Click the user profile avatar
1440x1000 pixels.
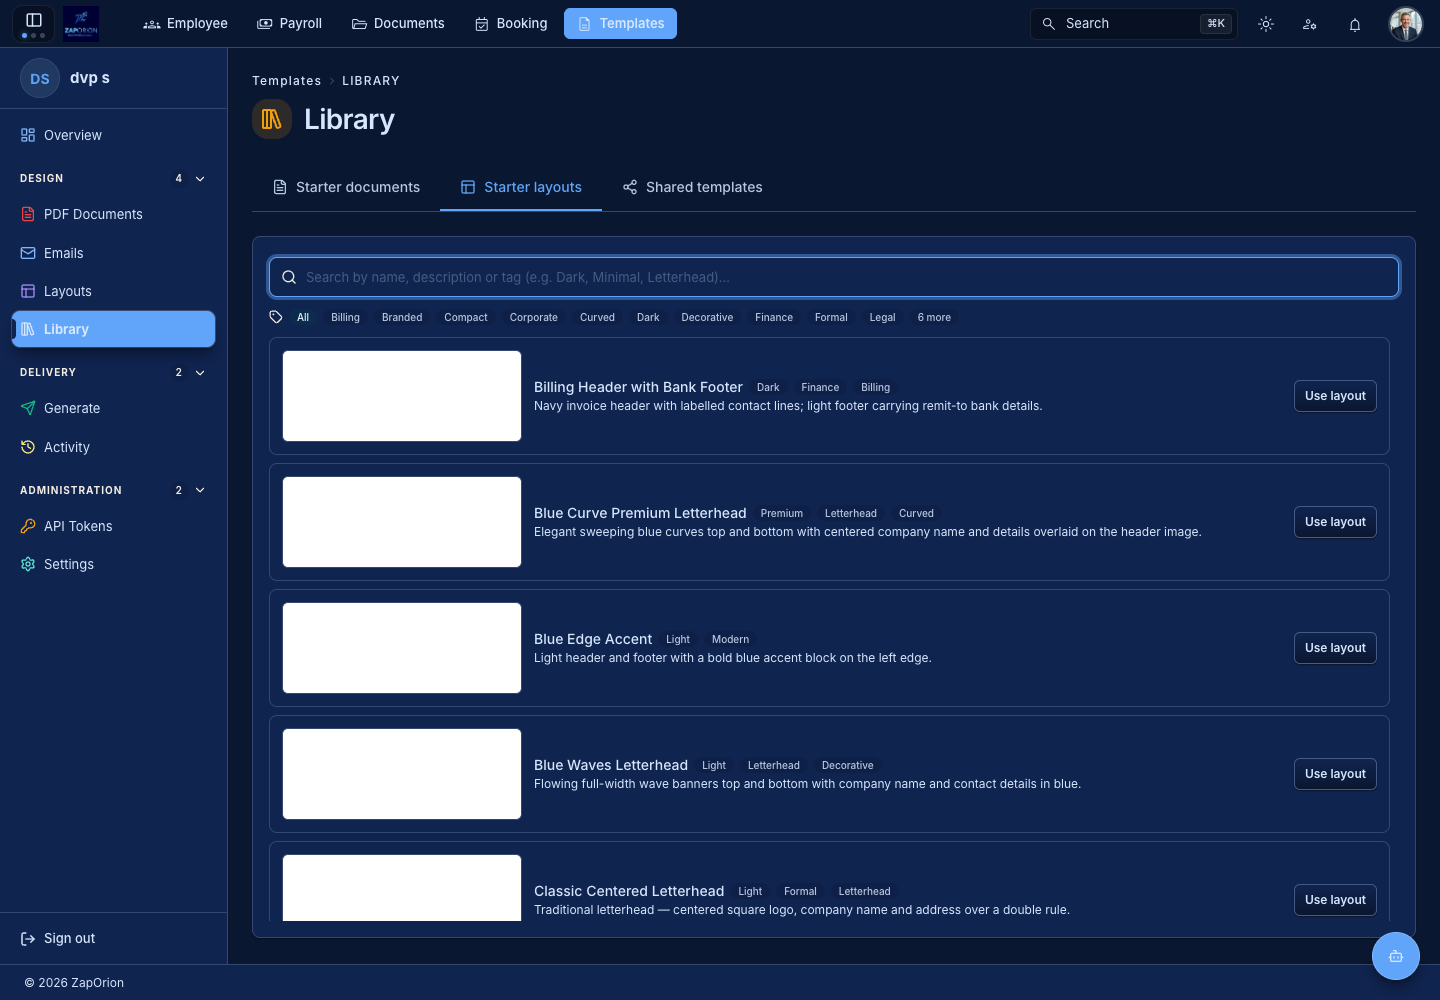1405,24
